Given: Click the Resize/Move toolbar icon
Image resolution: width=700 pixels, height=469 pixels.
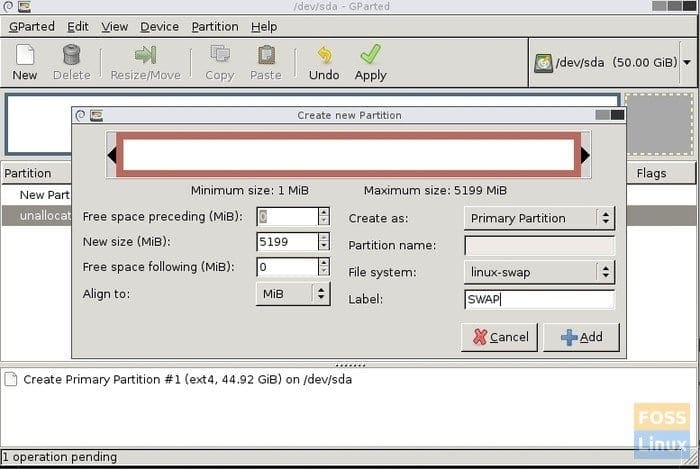Looking at the screenshot, I should pos(146,55).
